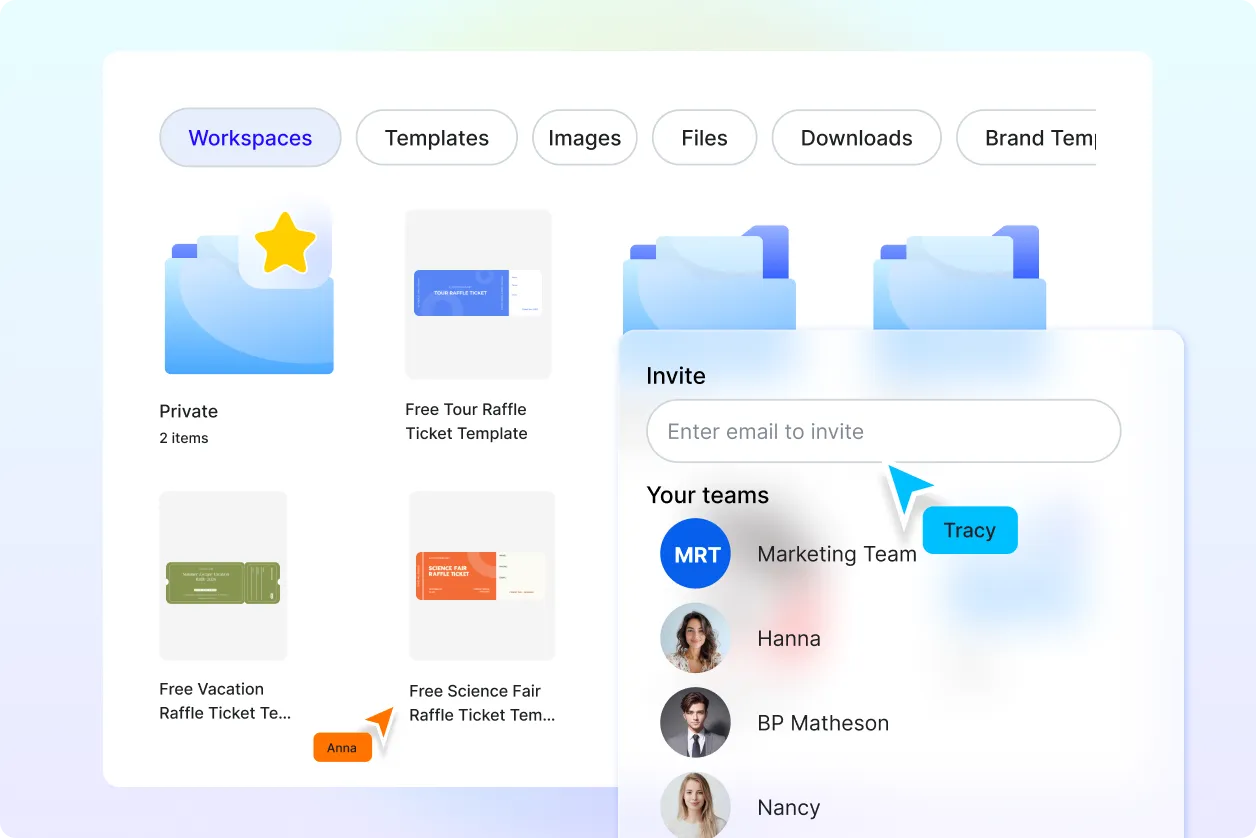View the Downloads tab
Viewport: 1256px width, 838px height.
click(x=856, y=137)
